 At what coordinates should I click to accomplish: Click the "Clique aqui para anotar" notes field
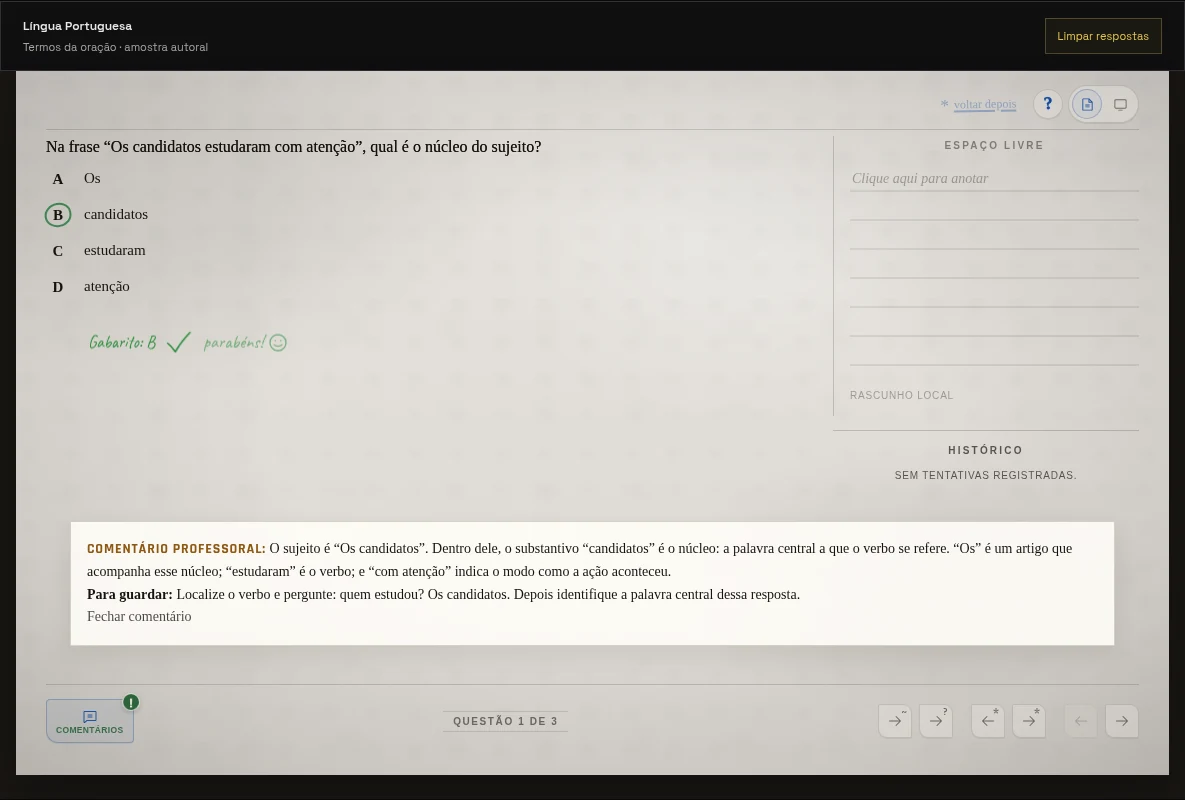pos(994,178)
